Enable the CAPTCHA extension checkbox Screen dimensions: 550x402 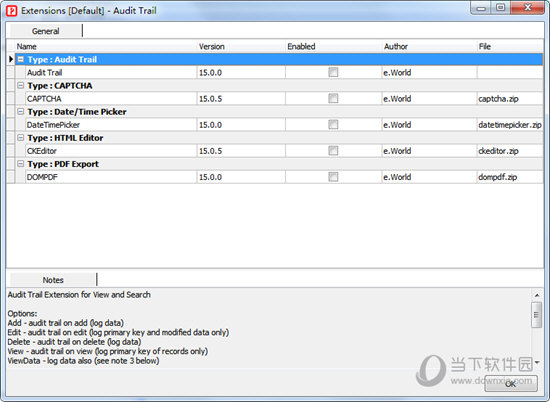pyautogui.click(x=333, y=98)
